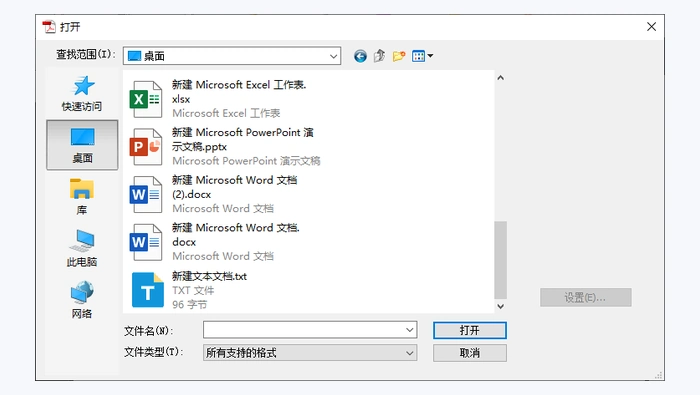
Task: Open 快速访问 in the sidebar
Action: click(x=82, y=93)
